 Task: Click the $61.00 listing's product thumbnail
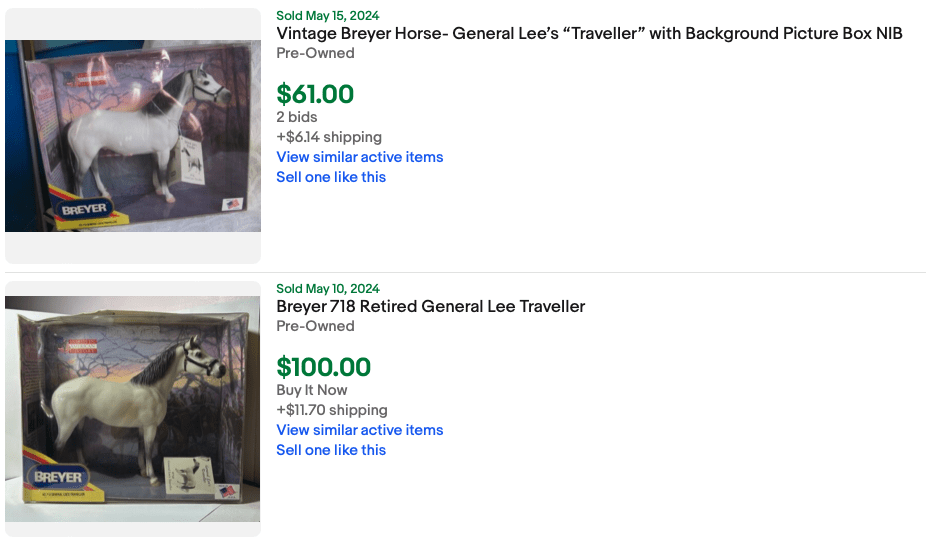click(x=133, y=136)
